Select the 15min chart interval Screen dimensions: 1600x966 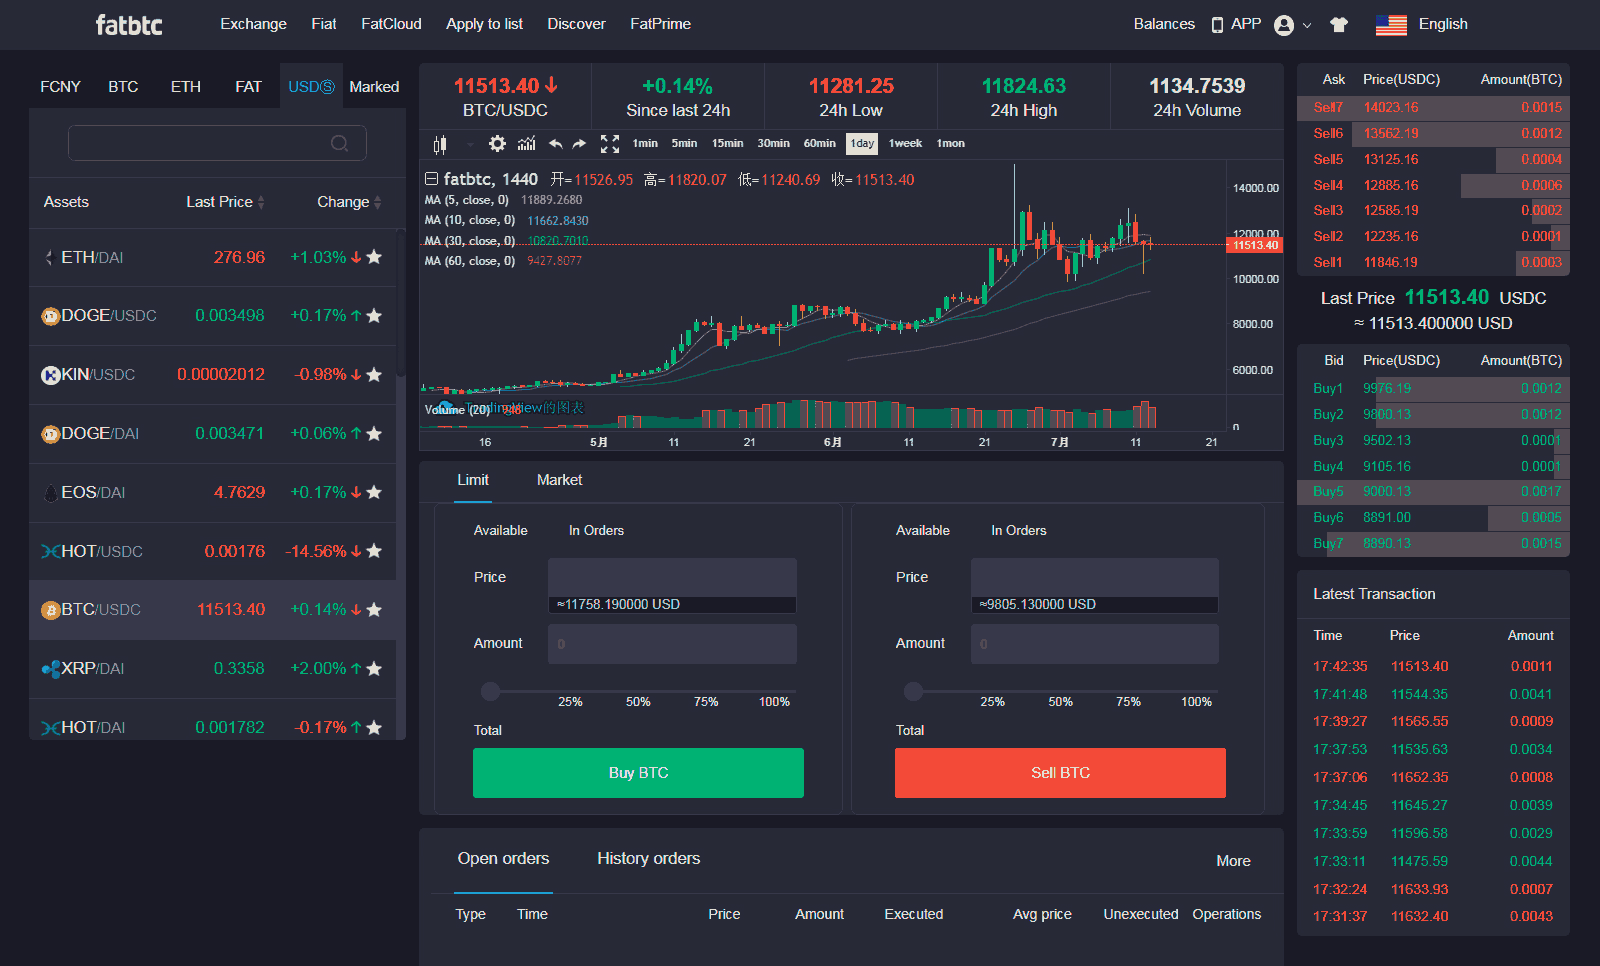click(728, 144)
